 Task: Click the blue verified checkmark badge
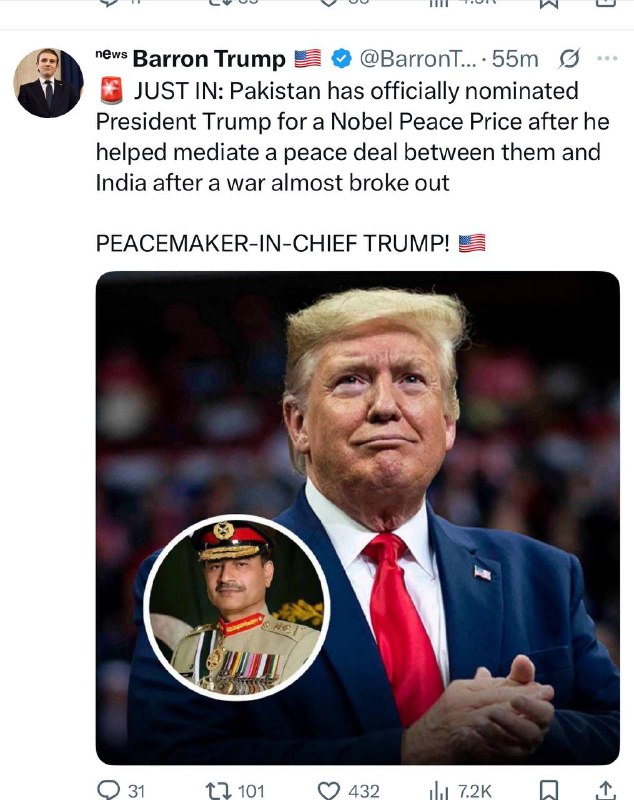tap(341, 59)
